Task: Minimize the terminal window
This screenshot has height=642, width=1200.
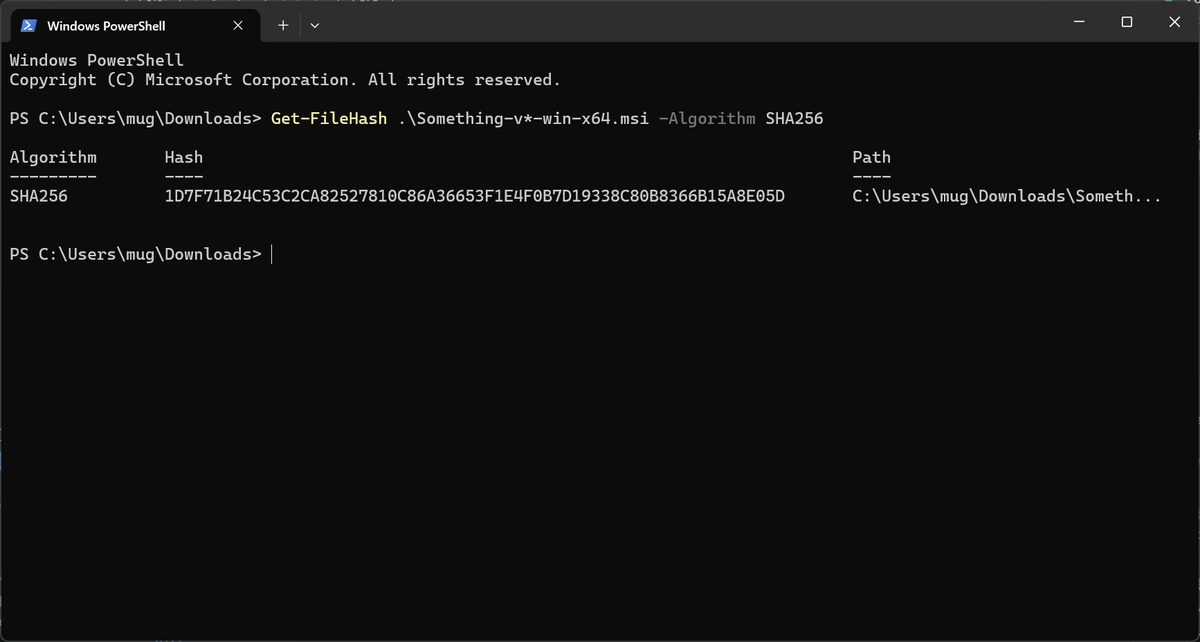Action: pyautogui.click(x=1079, y=22)
